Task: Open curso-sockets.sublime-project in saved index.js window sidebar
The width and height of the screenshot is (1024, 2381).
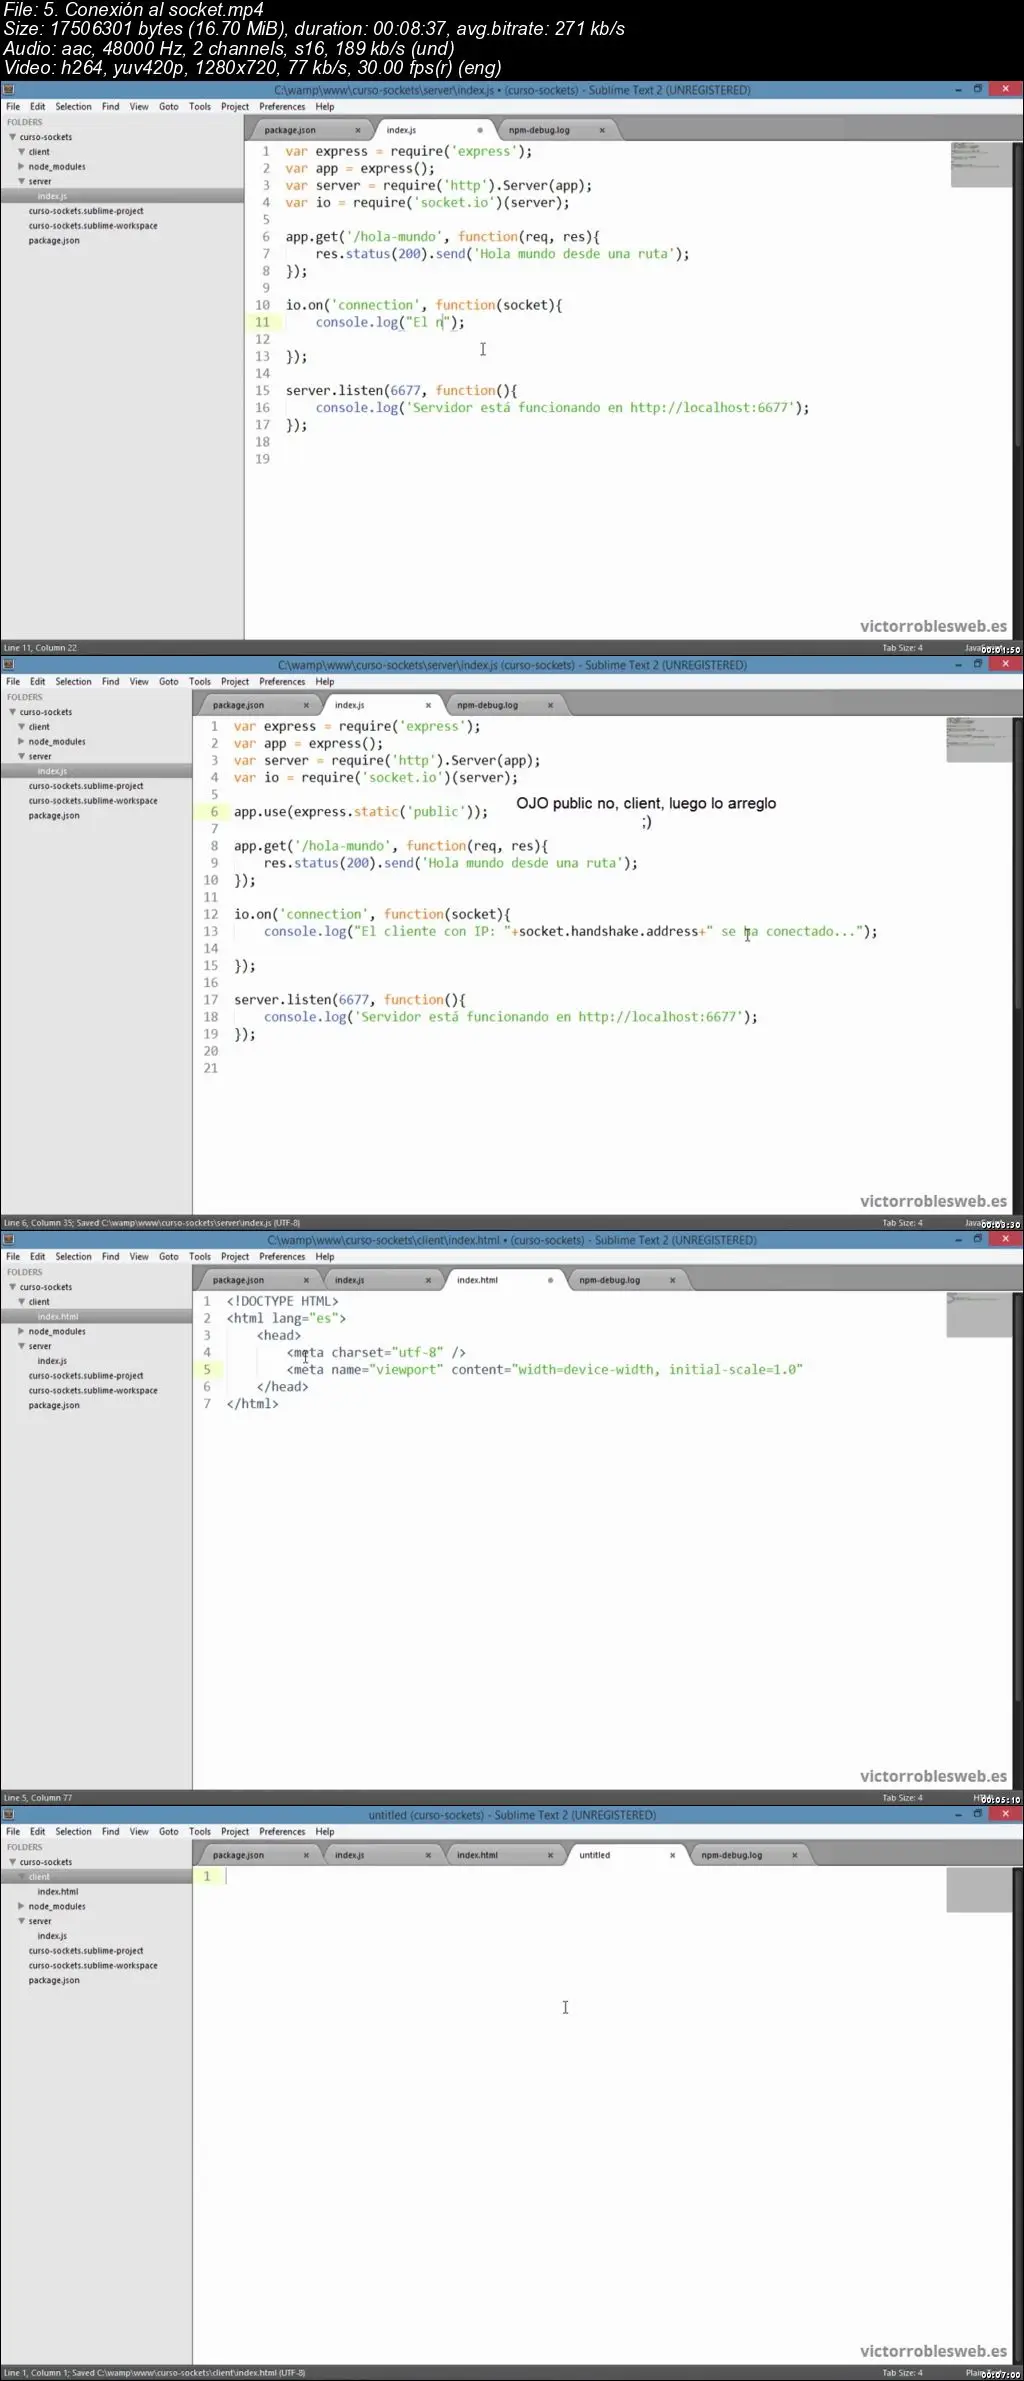Action: pos(86,786)
